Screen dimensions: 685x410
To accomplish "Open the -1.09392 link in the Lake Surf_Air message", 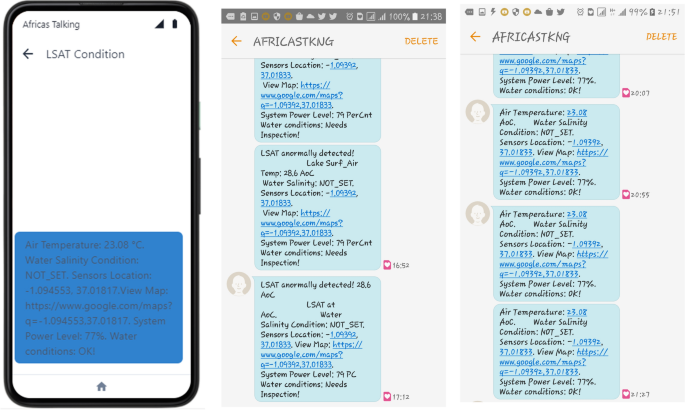I will [343, 193].
